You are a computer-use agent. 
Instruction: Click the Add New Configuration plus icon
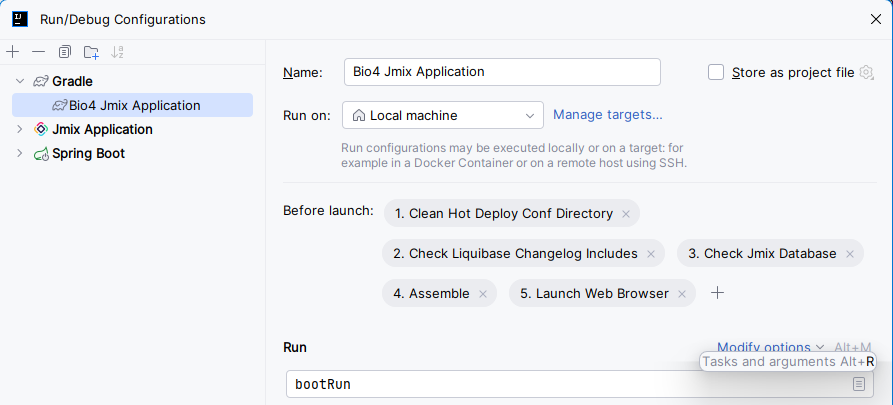tap(12, 52)
